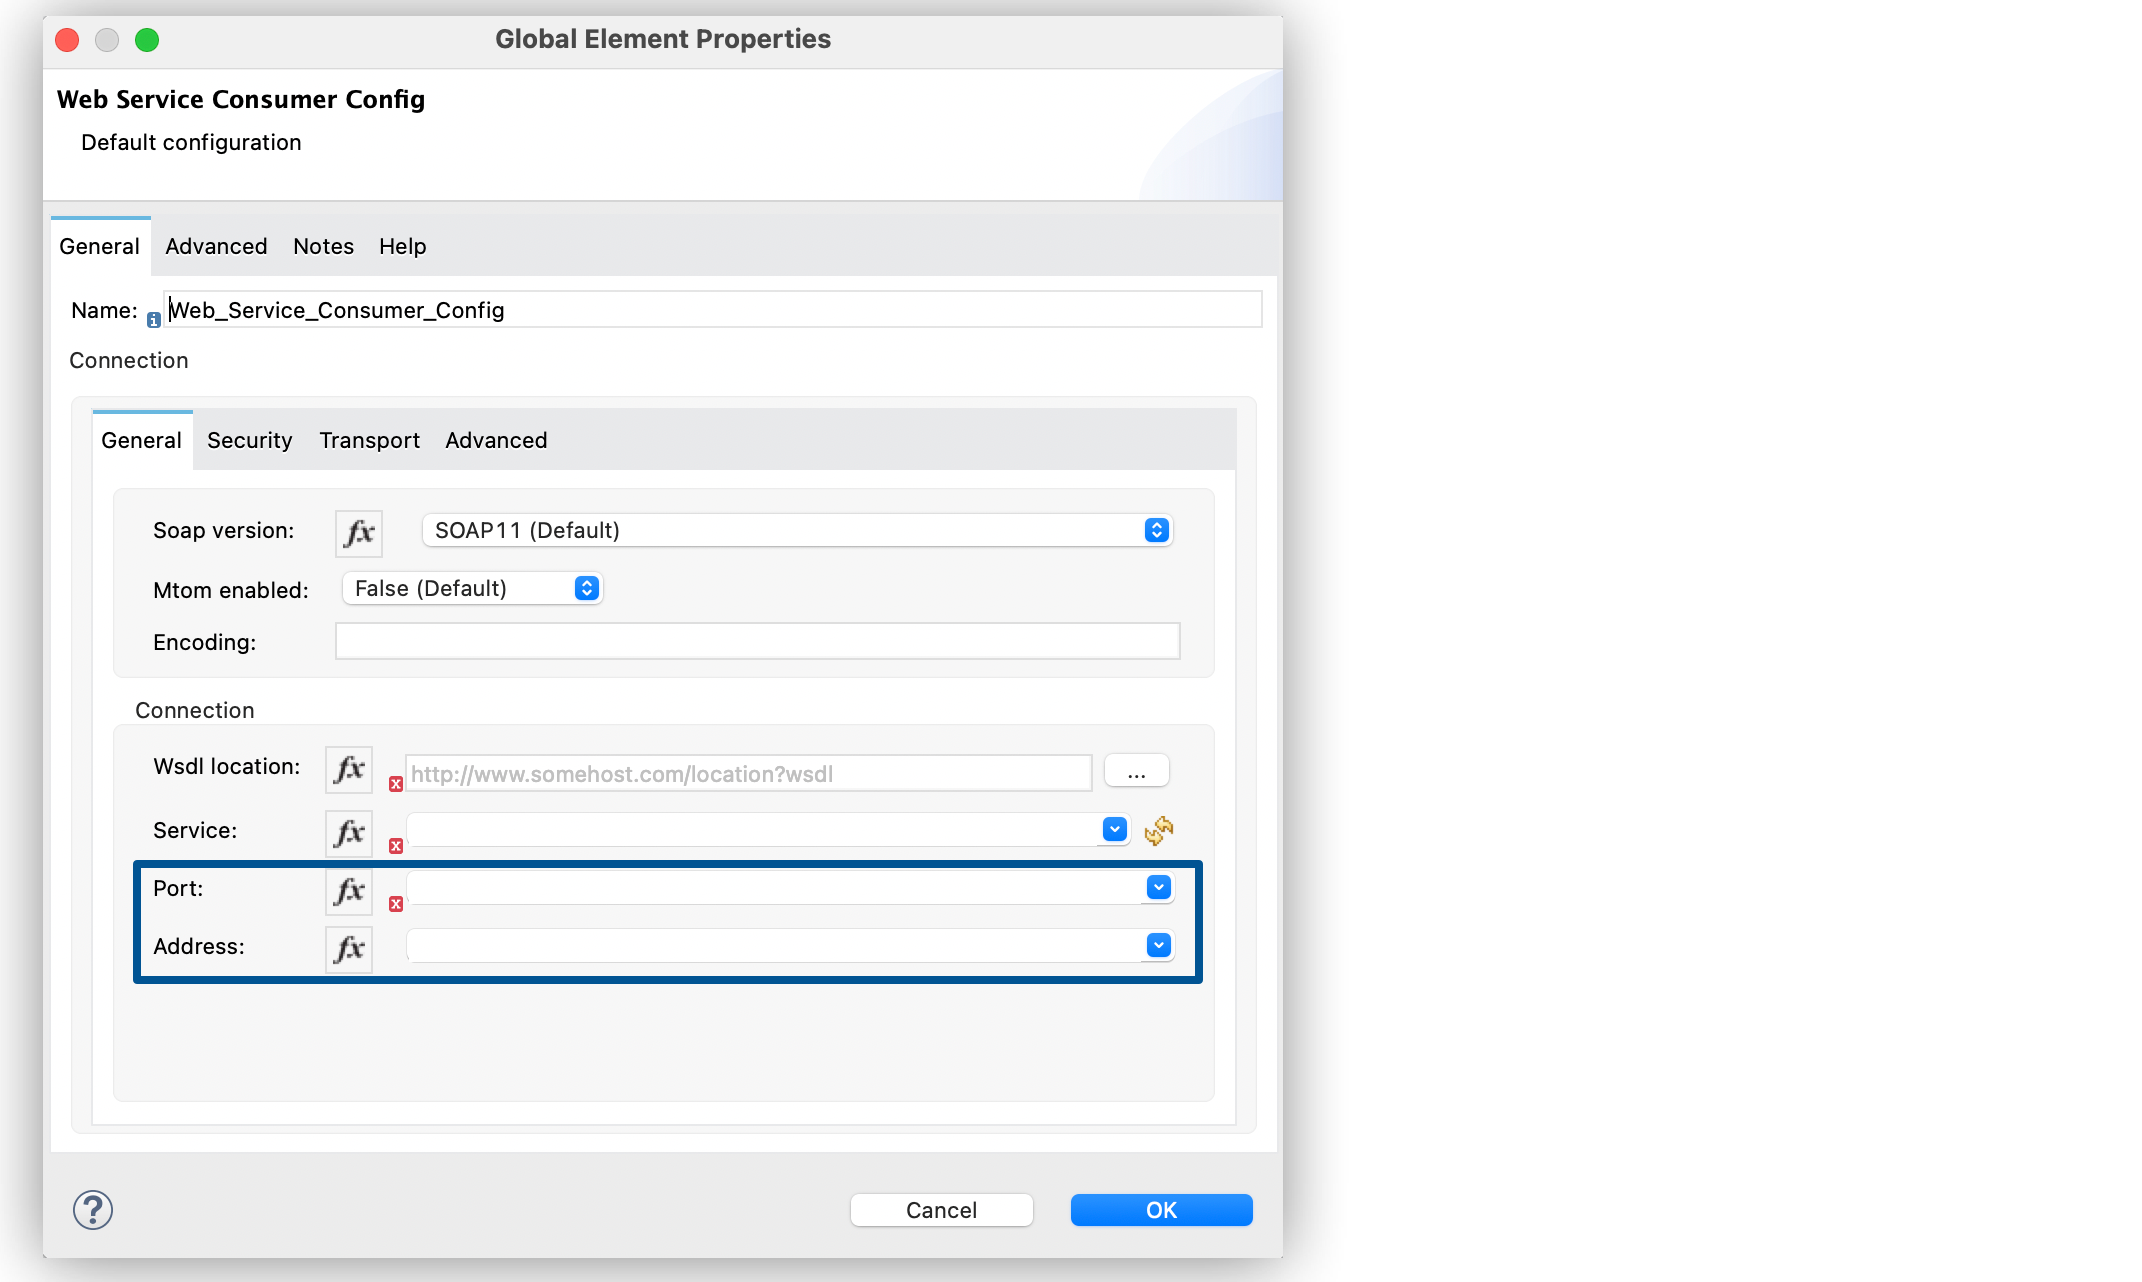The image size is (2142, 1282).
Task: Open the Security connection tab
Action: pos(249,440)
